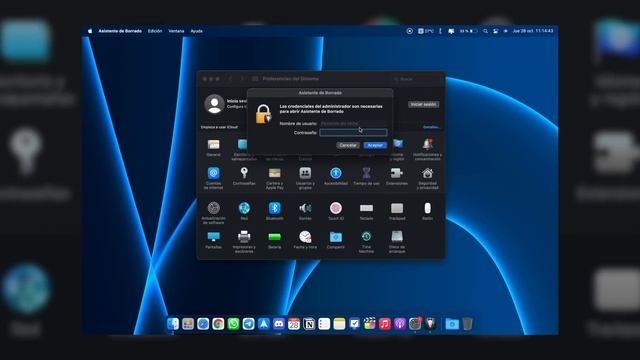The image size is (640, 360).
Task: Open Usuarios y grupos preferences
Action: click(305, 178)
